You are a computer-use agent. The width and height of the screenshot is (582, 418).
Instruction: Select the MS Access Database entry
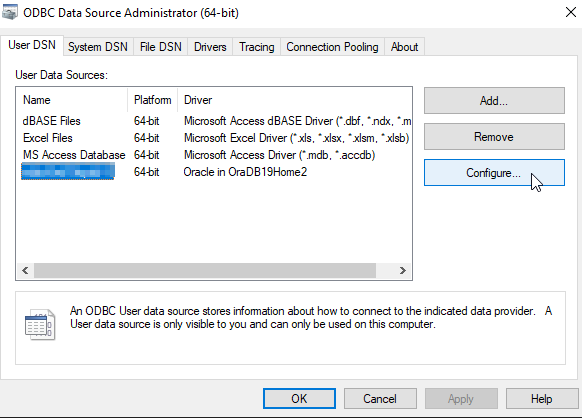coord(216,155)
